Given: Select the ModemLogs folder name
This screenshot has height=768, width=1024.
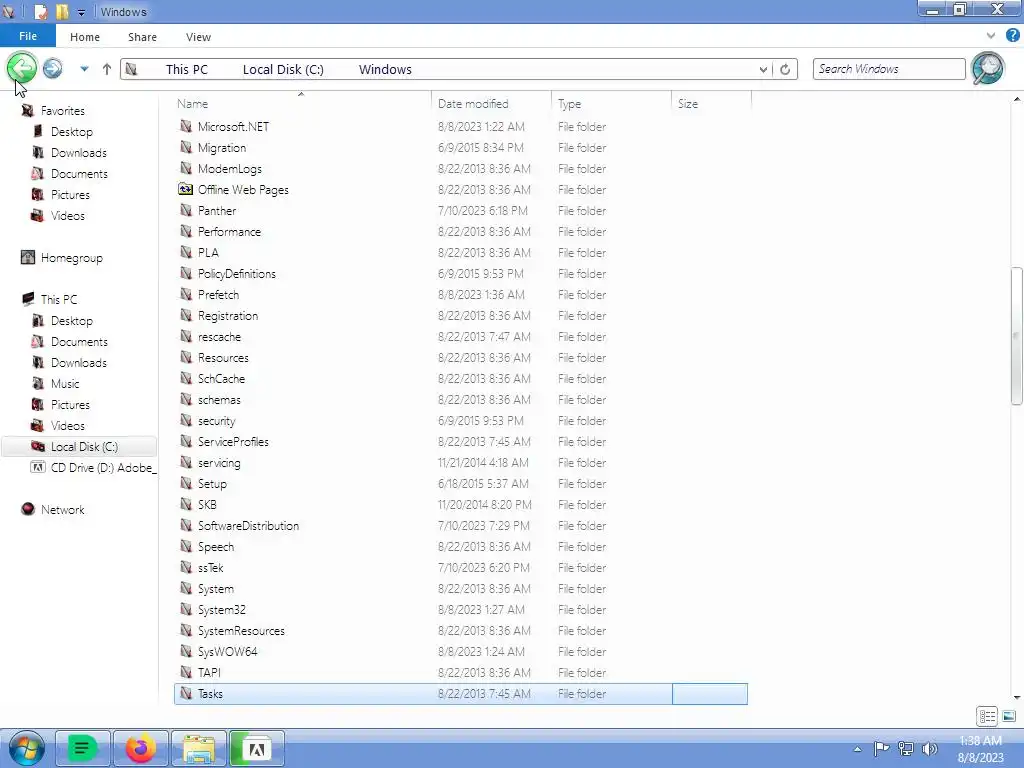Looking at the screenshot, I should 230,168.
